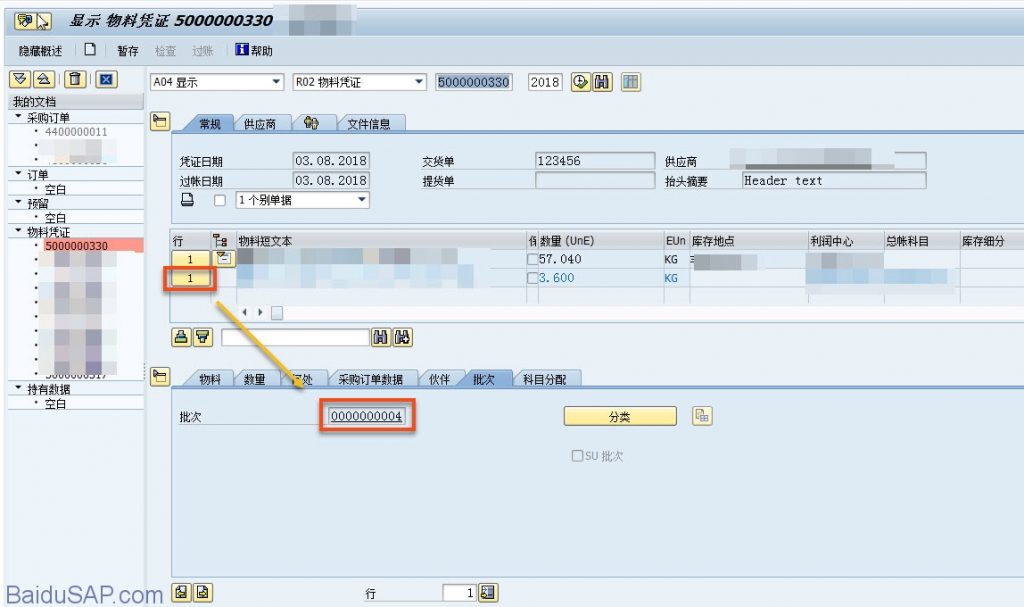This screenshot has width=1024, height=607.
Task: Click the trash delete icon in overview panel
Action: (x=75, y=80)
